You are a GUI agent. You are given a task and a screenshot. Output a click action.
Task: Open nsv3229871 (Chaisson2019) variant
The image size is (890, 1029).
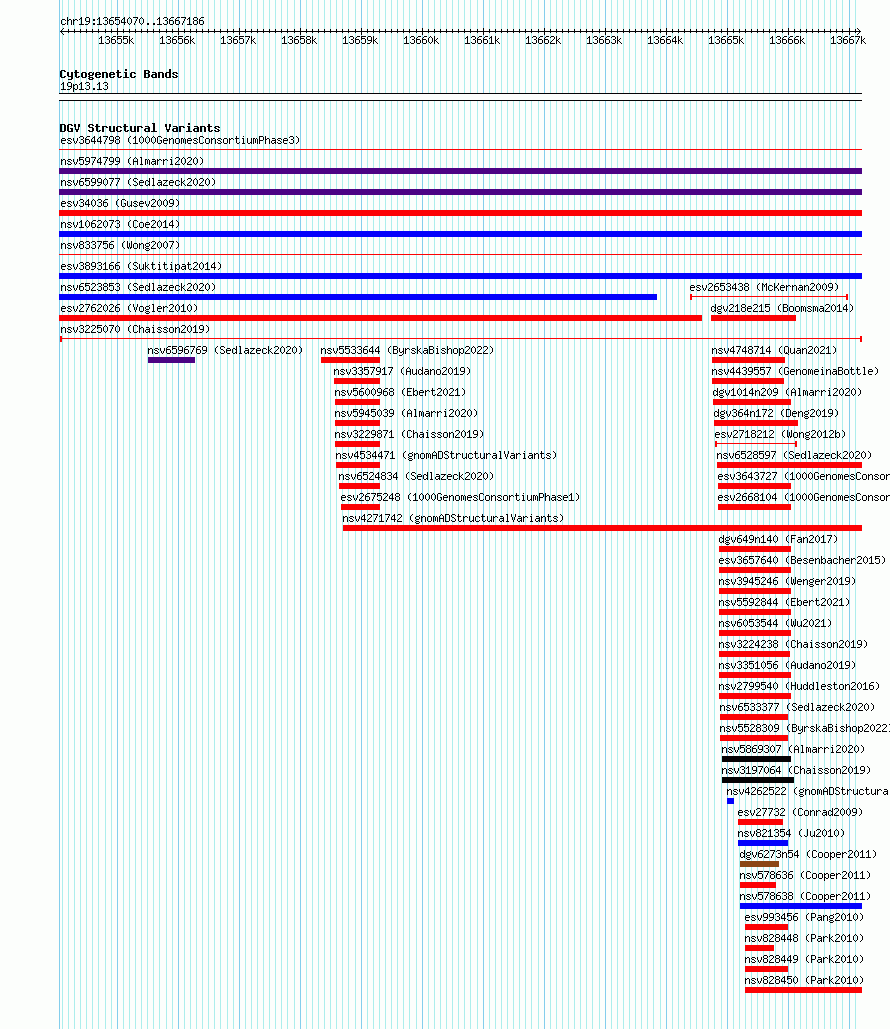pos(410,434)
